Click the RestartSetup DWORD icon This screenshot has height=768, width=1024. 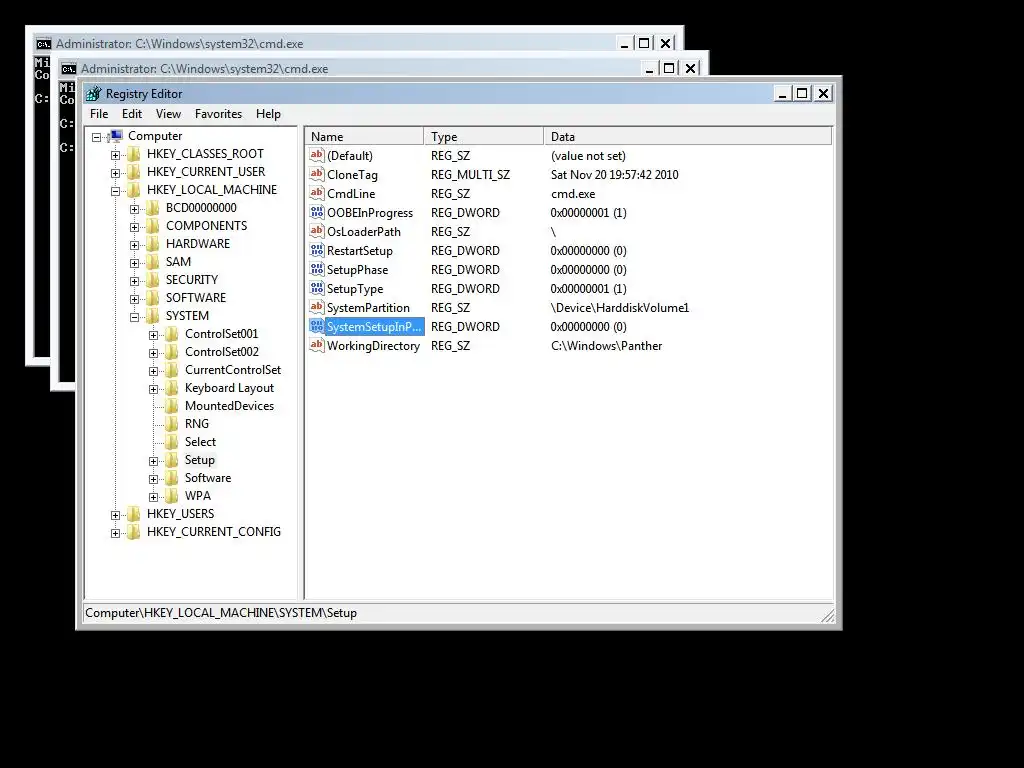click(317, 249)
